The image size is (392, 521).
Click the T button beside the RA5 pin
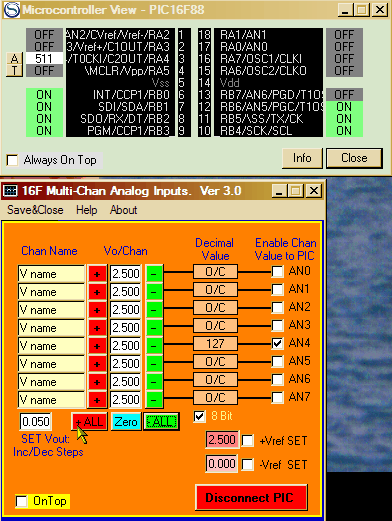point(14,70)
